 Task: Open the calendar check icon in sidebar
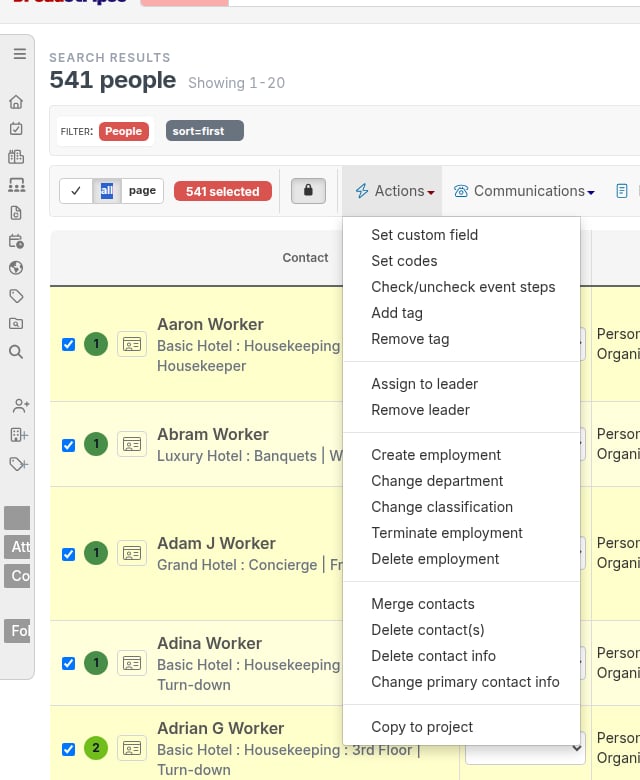(x=16, y=129)
